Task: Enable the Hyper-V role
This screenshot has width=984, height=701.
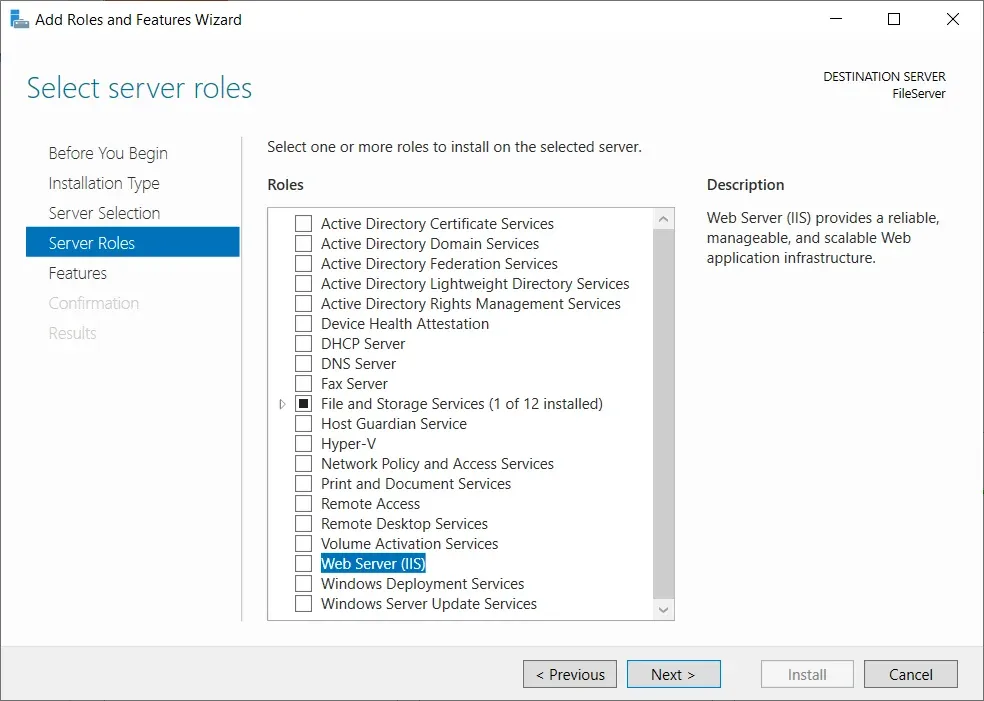Action: click(x=303, y=443)
